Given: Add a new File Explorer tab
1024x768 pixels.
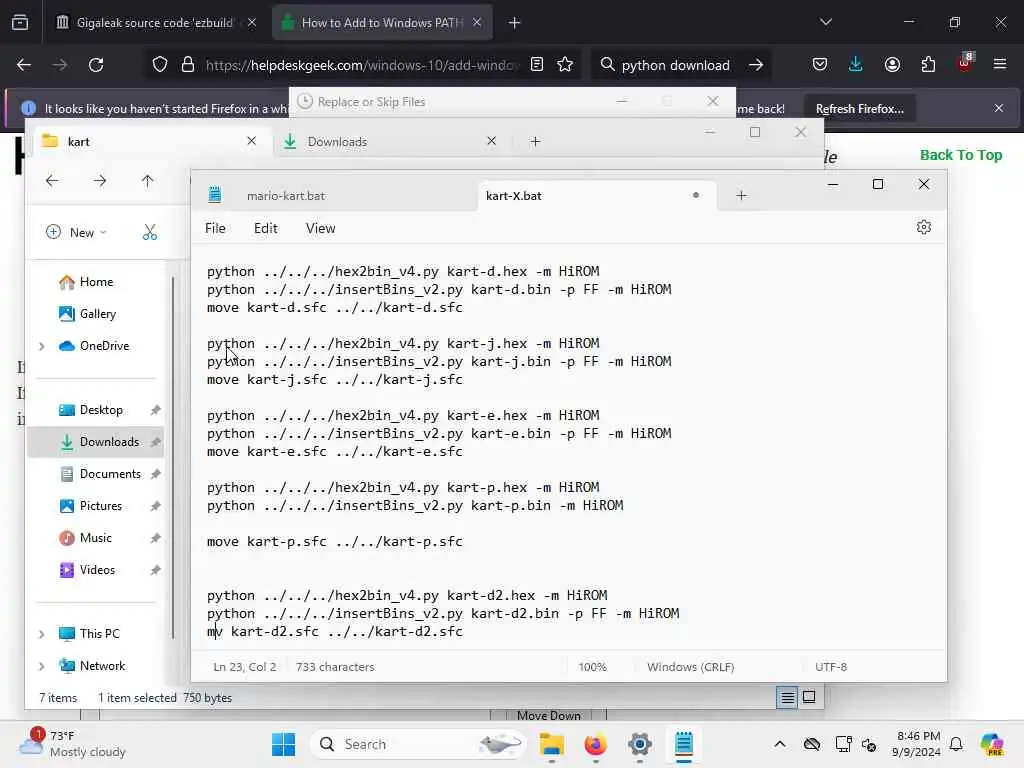Looking at the screenshot, I should click(536, 142).
